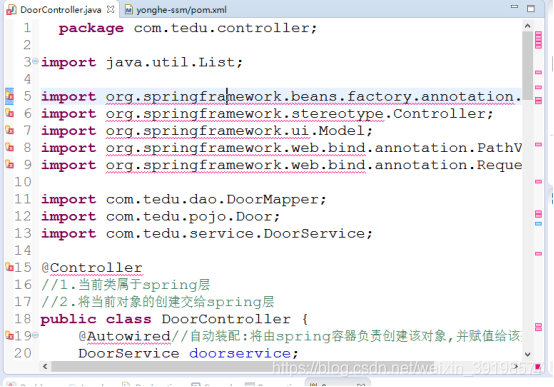
Task: Click 'package' keyword on line 1
Action: tap(91, 28)
